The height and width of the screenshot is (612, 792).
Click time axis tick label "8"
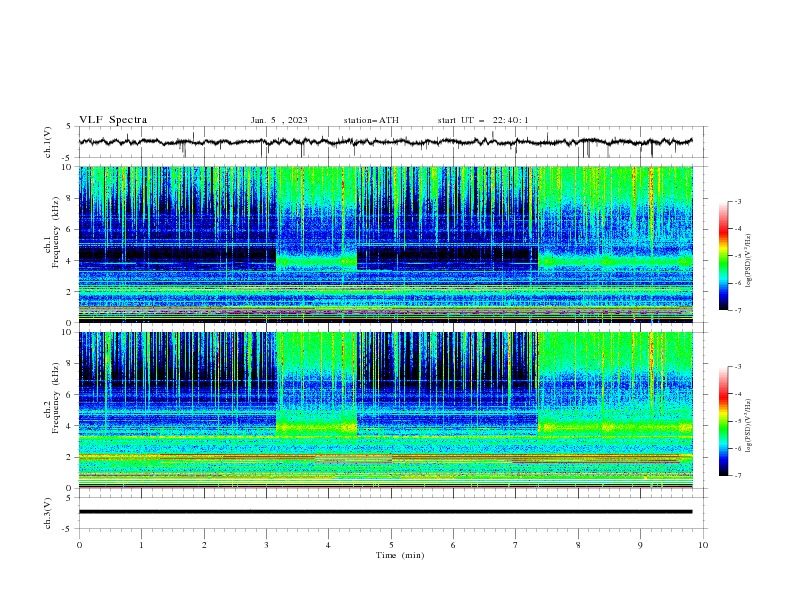pos(578,545)
